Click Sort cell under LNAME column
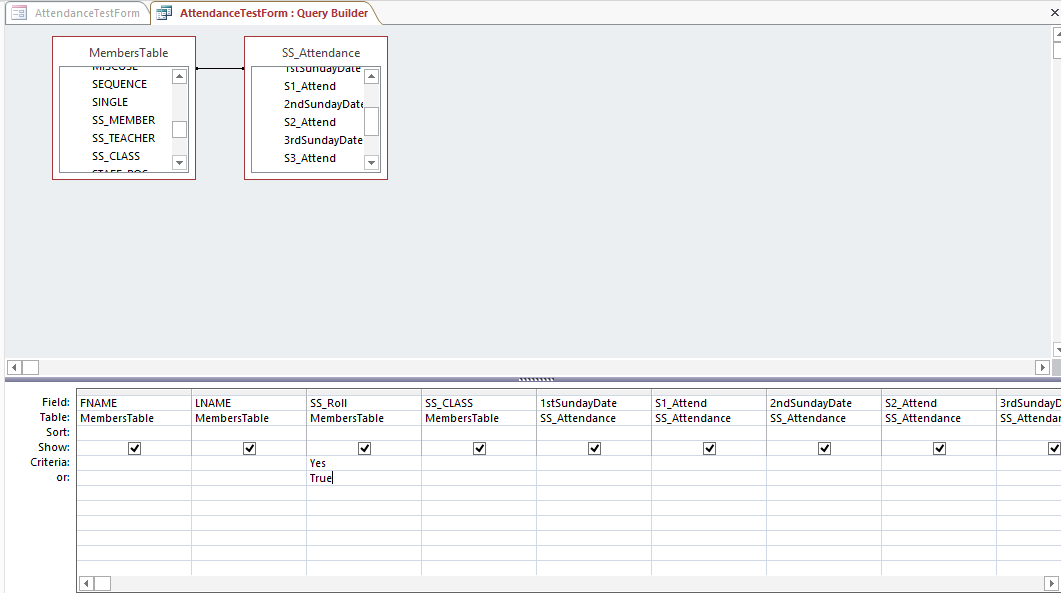Image resolution: width=1061 pixels, height=593 pixels. [249, 433]
